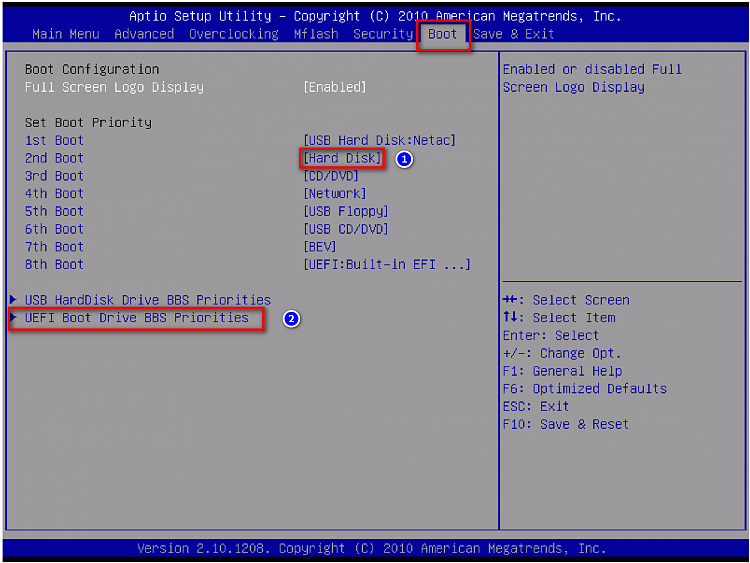
Task: Click the Boot Configuration heading
Action: coord(92,70)
